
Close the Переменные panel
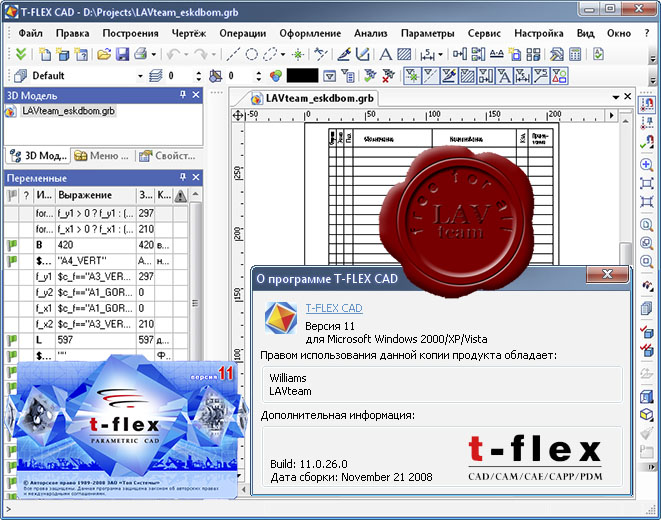[x=196, y=177]
